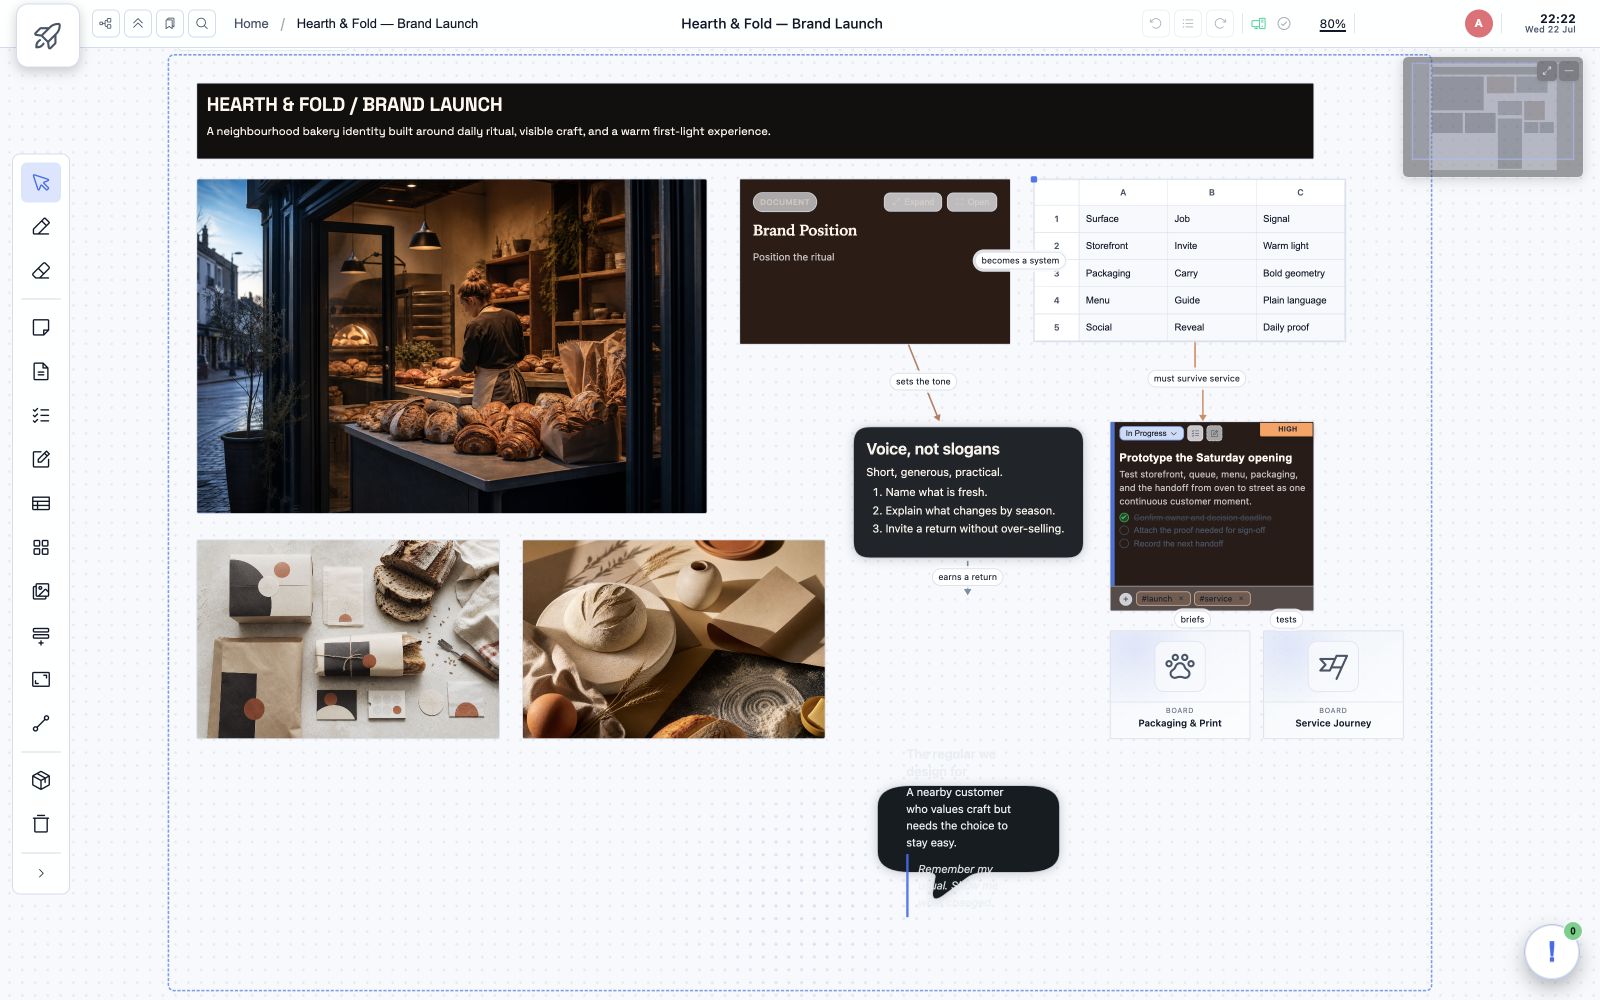1600x1000 pixels.
Task: Select the bread and flour still-life image
Action: [674, 639]
